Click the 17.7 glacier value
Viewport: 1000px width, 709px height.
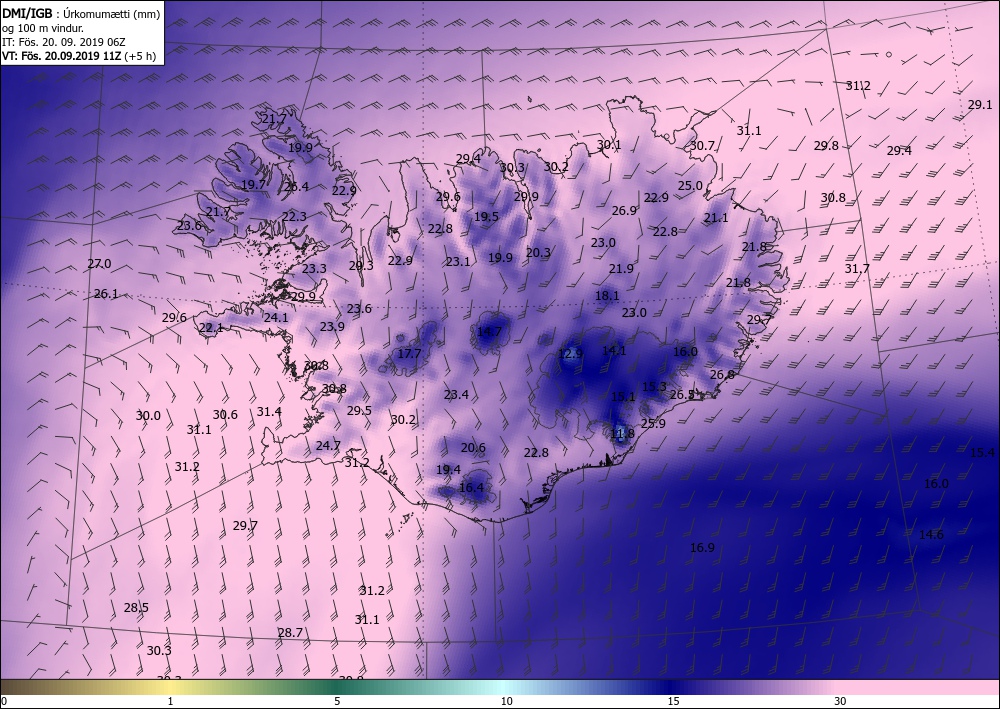[x=409, y=354]
